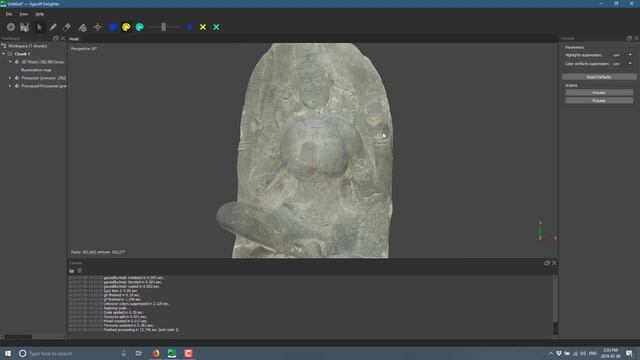Click the crosshair reset view icon
Image resolution: width=640 pixels, height=360 pixels.
point(97,27)
